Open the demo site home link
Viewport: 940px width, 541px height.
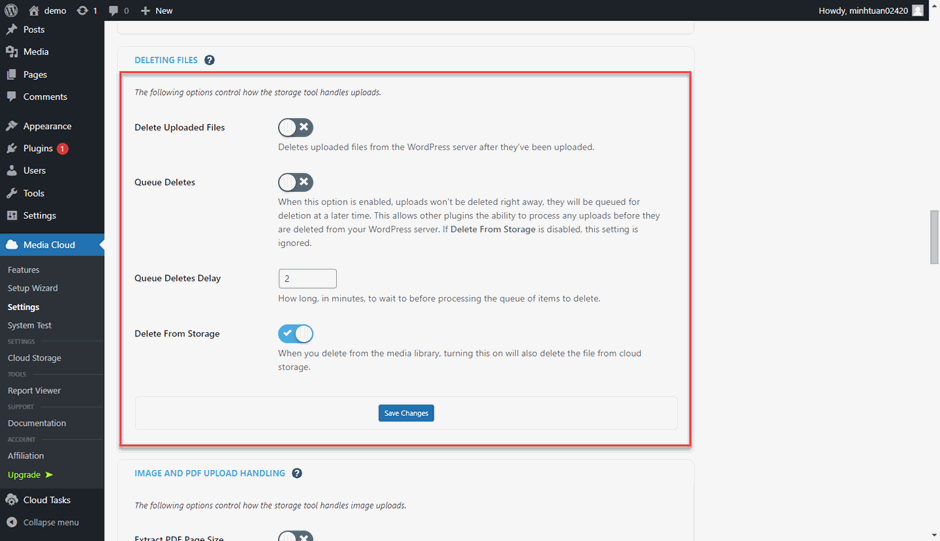coord(47,10)
